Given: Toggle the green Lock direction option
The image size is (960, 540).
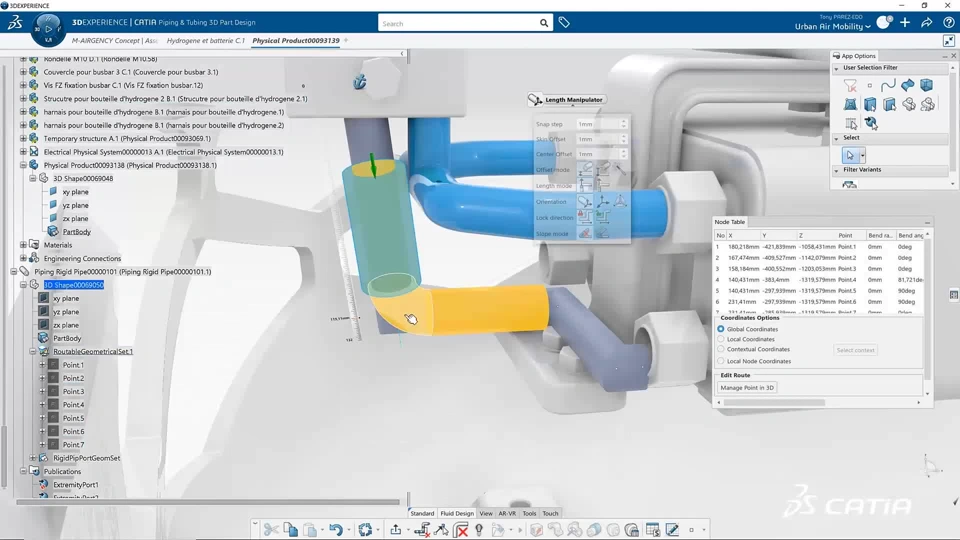Looking at the screenshot, I should (x=602, y=217).
